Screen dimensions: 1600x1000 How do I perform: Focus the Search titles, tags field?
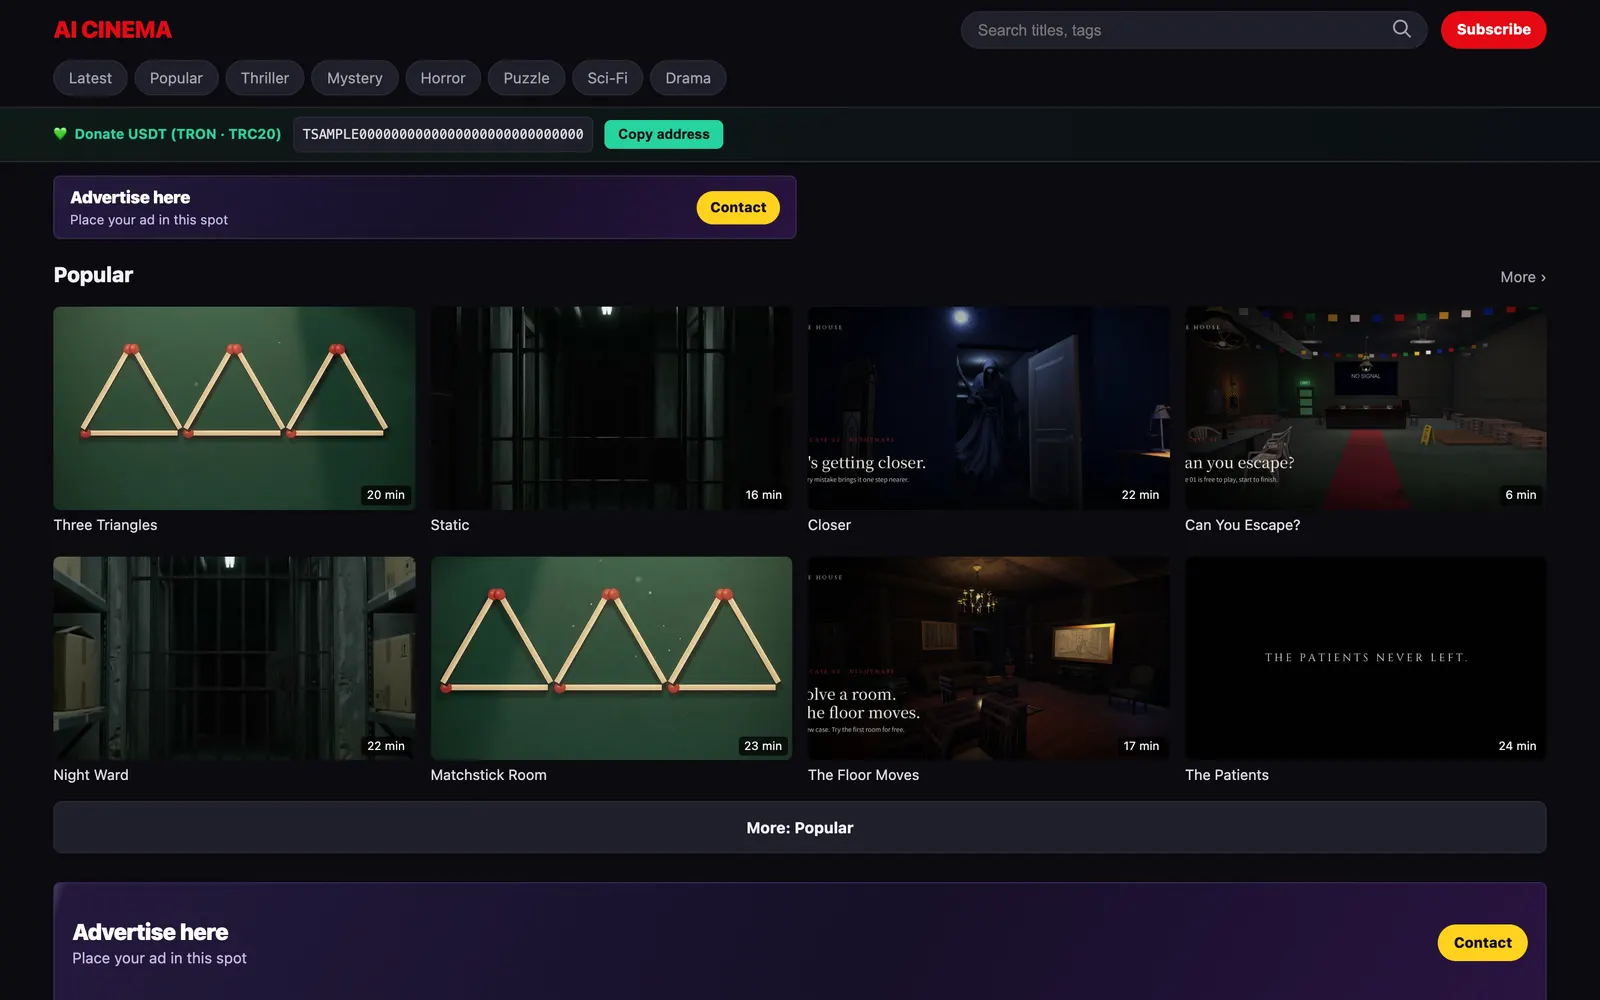click(1193, 30)
